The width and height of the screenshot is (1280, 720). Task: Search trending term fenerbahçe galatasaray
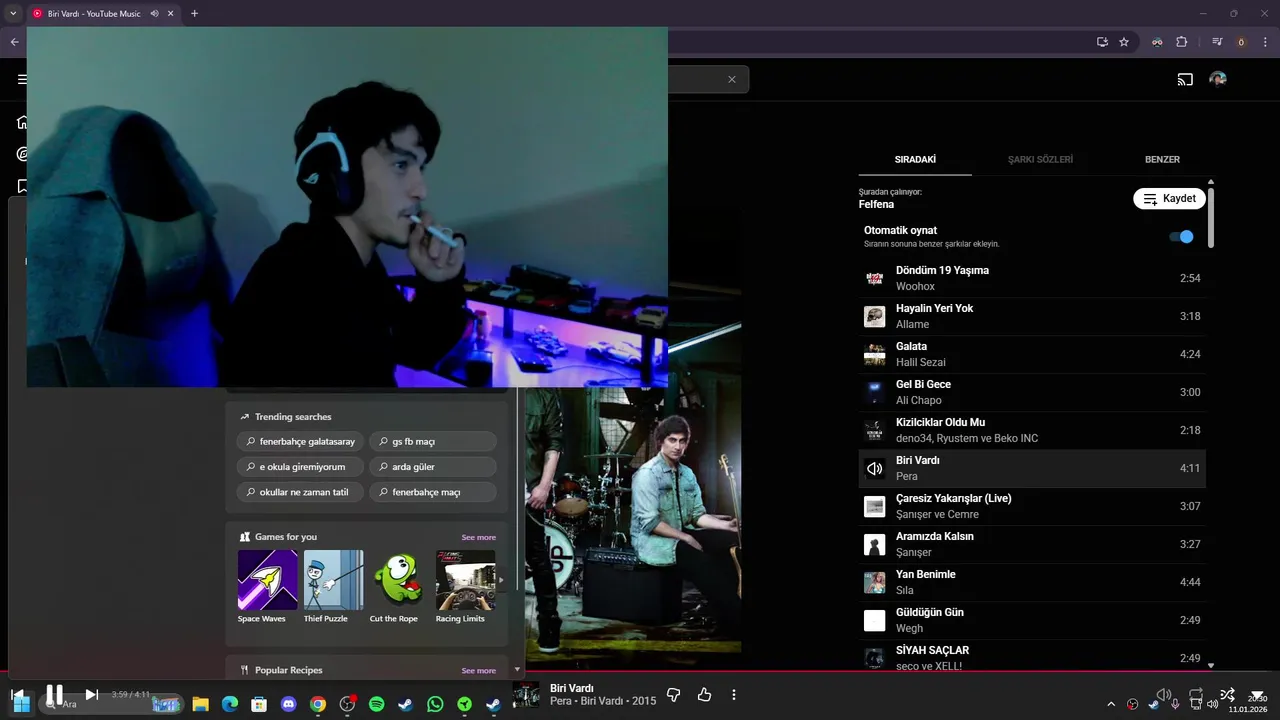(300, 441)
